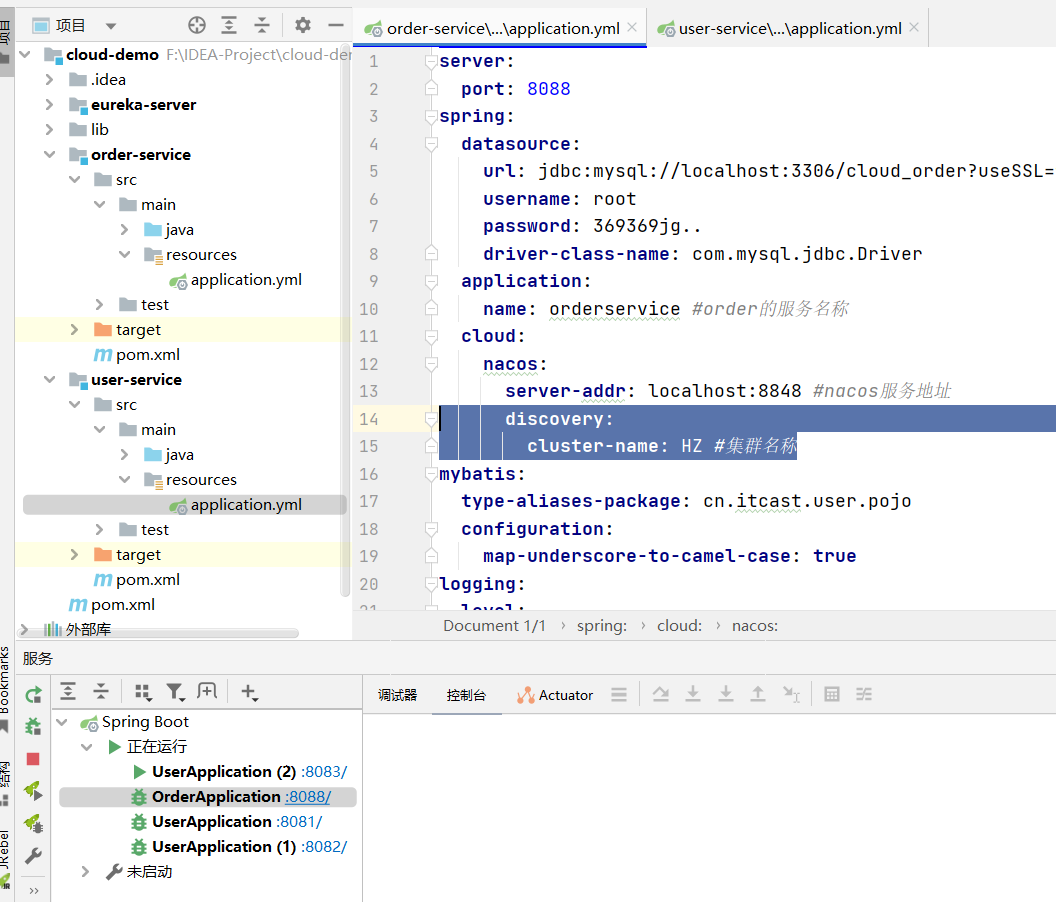
Task: Click rerun icon in services sidebar
Action: click(x=33, y=695)
